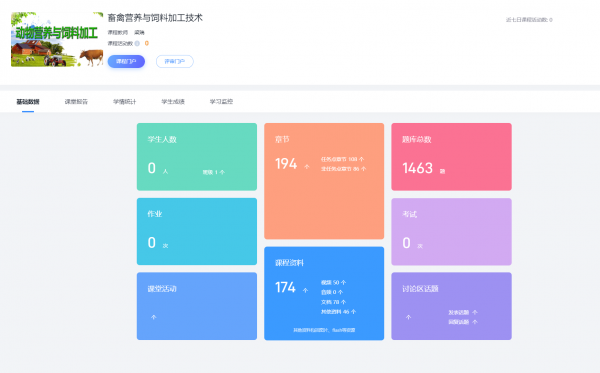The width and height of the screenshot is (600, 373).
Task: Click the 课程教师 name line
Action: tap(126, 33)
